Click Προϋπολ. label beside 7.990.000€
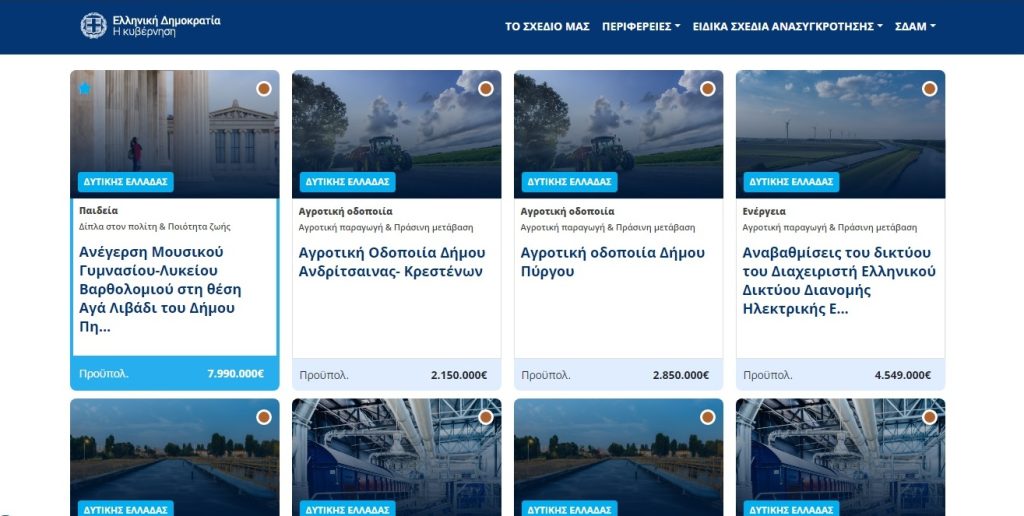Image resolution: width=1024 pixels, height=516 pixels. tap(104, 374)
